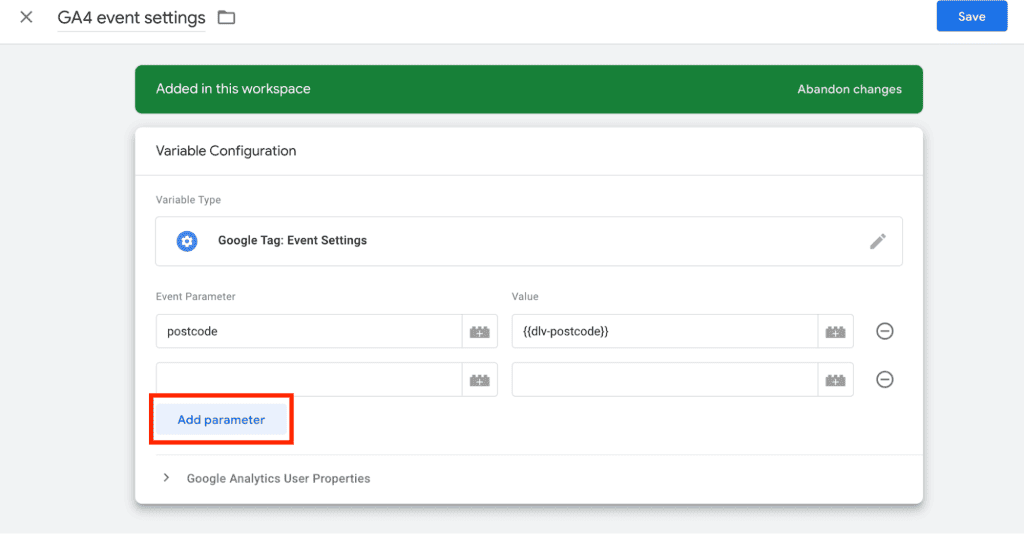Screen dimensions: 1024x534
Task: Click Abandon changes link
Action: coord(849,89)
